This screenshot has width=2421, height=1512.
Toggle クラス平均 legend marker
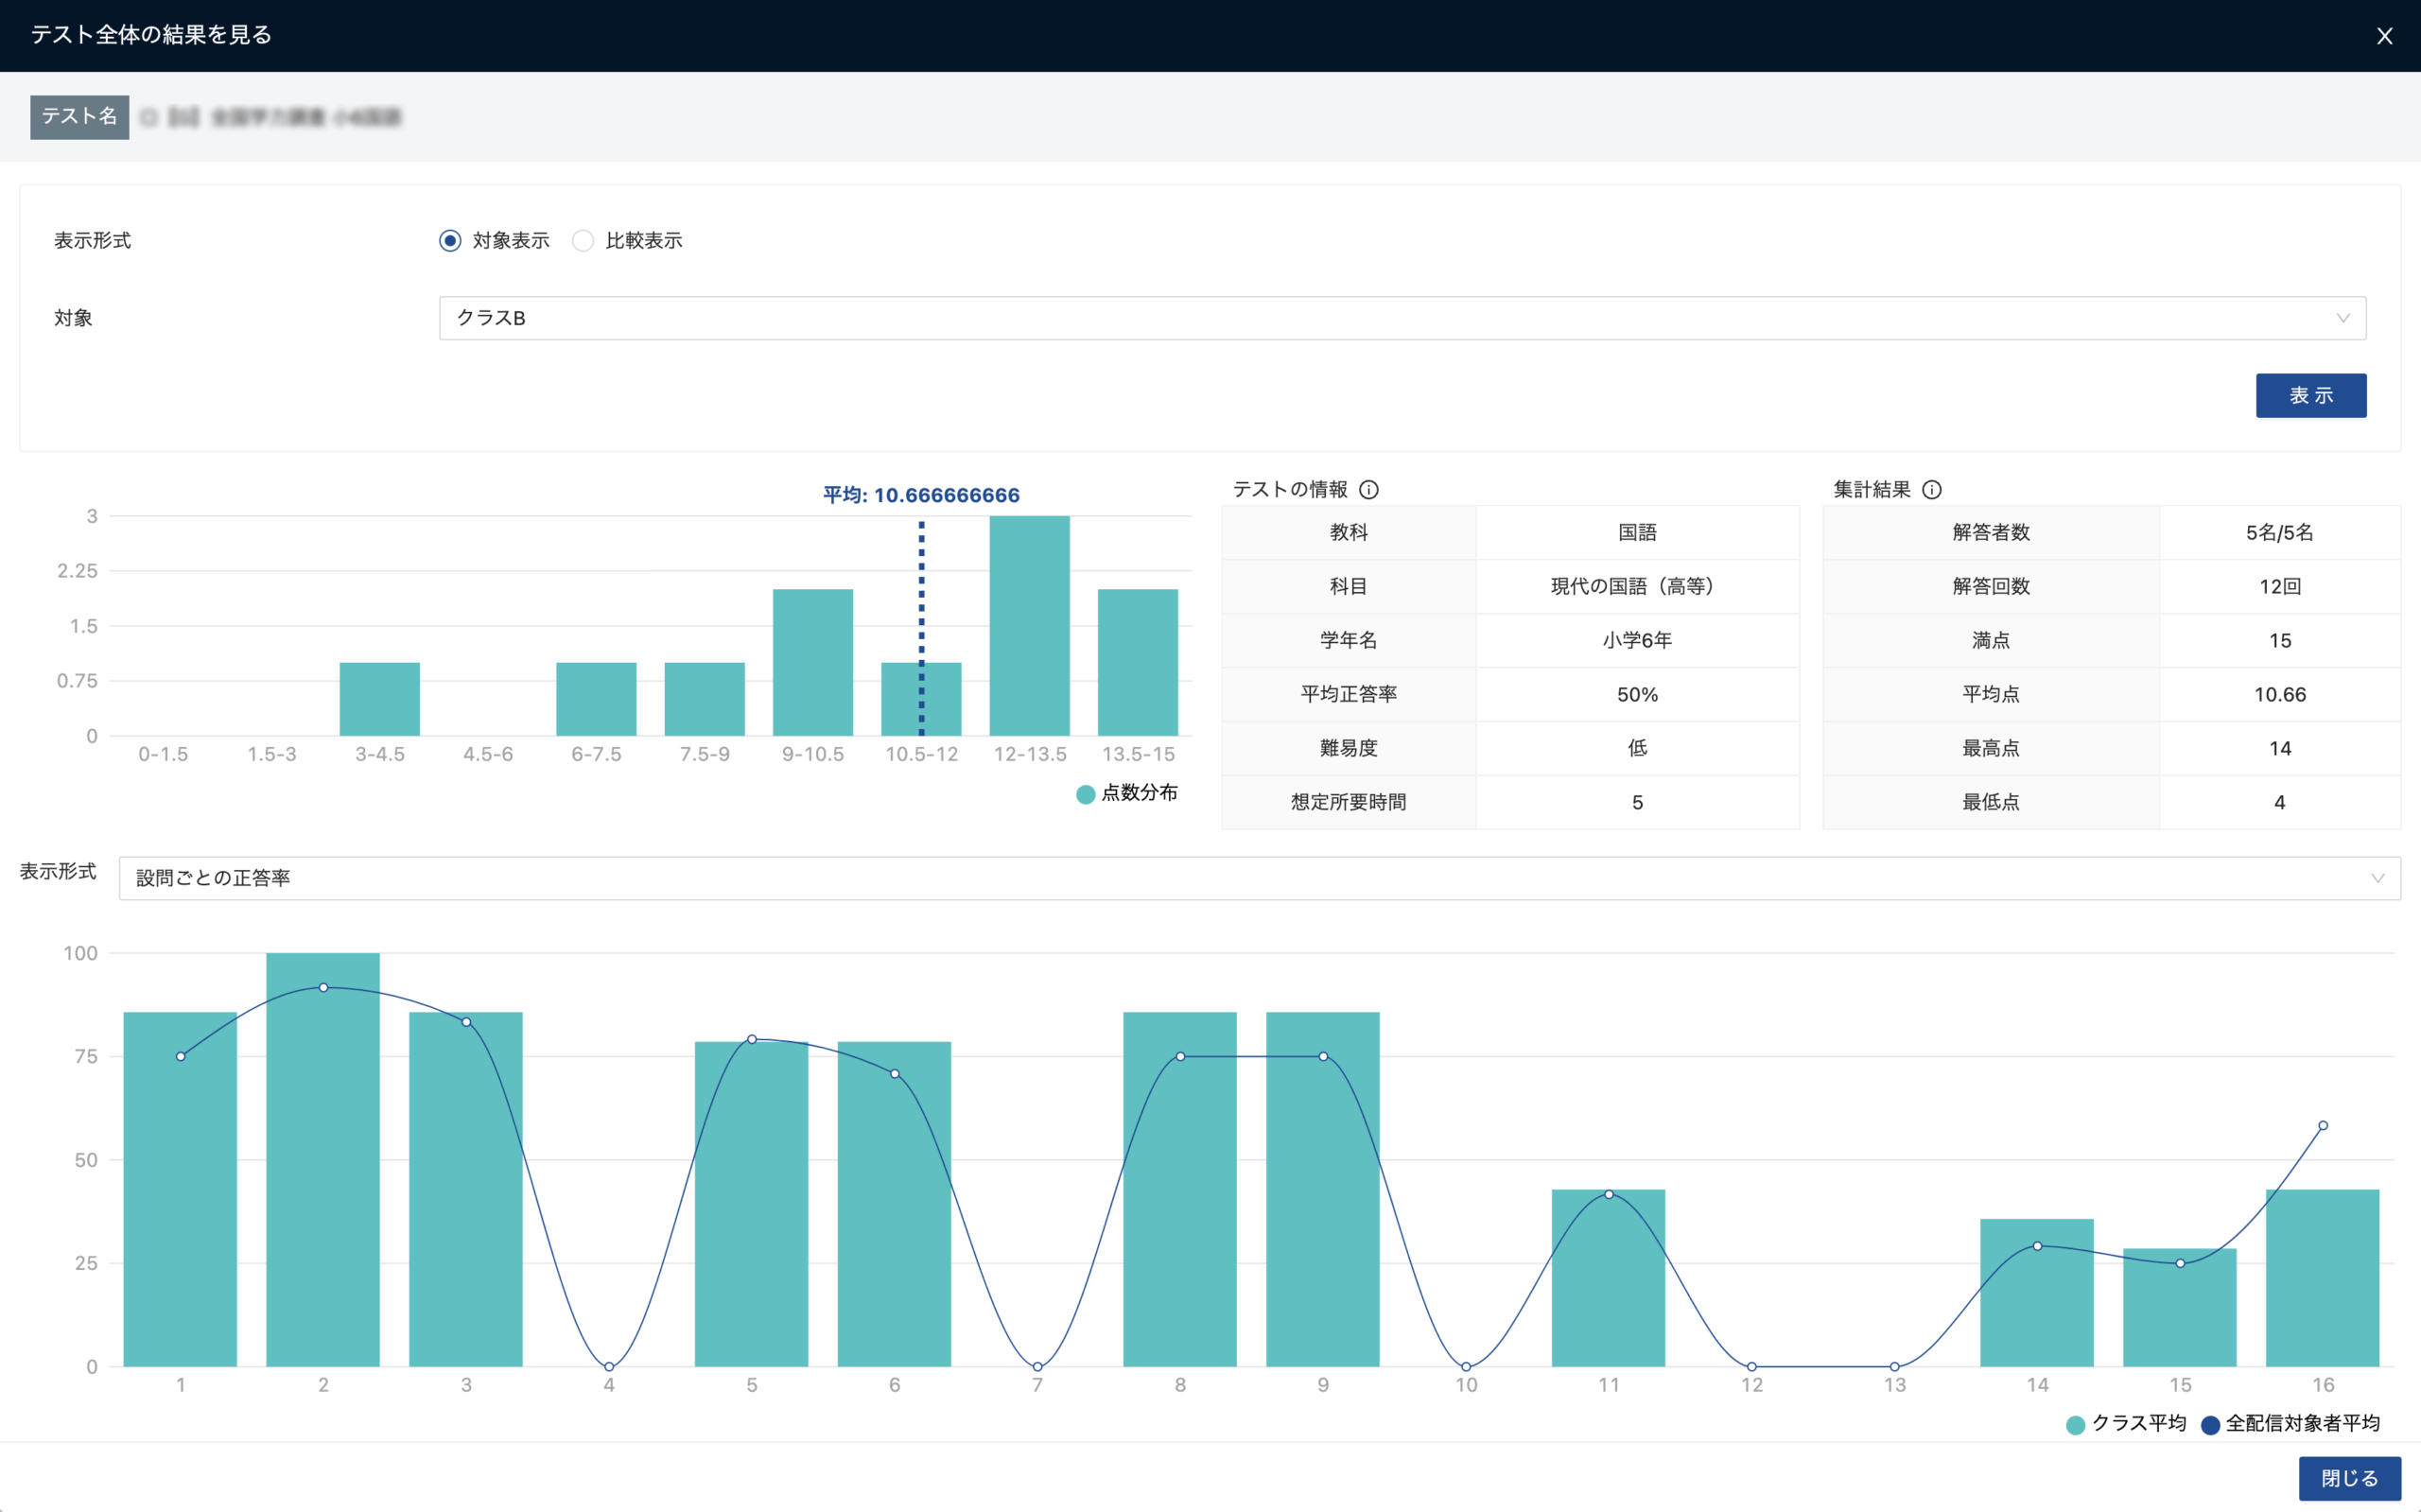(x=2075, y=1425)
